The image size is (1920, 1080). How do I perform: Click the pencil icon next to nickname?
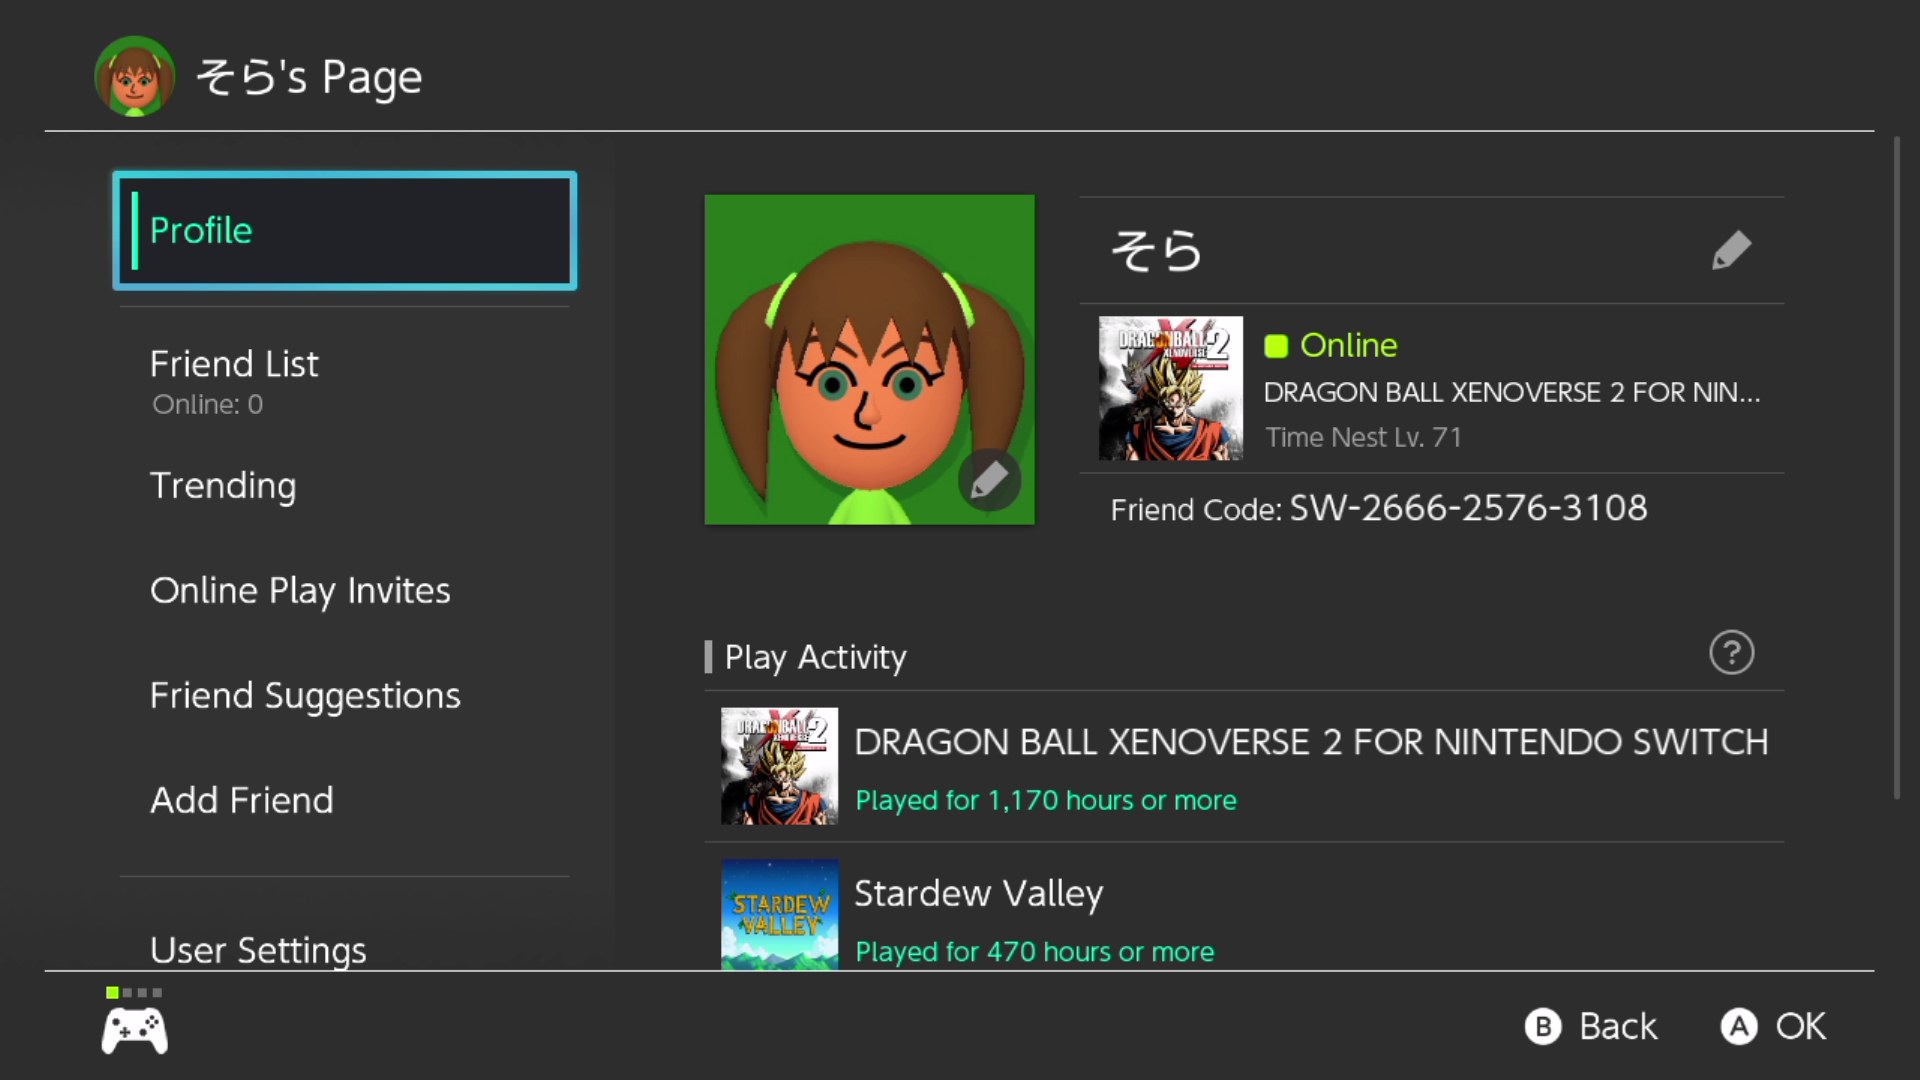(x=1731, y=250)
